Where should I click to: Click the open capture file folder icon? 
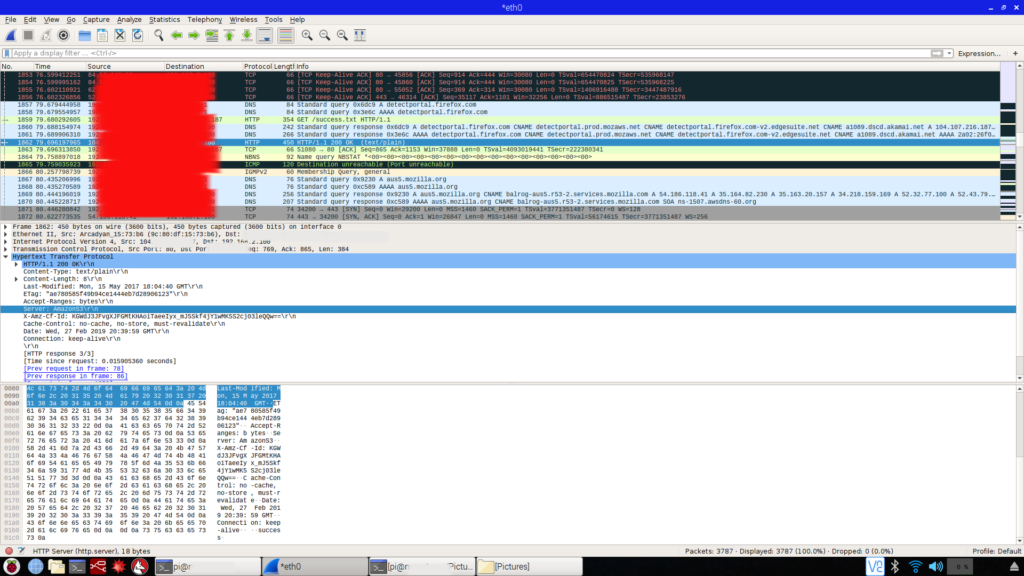(84, 35)
